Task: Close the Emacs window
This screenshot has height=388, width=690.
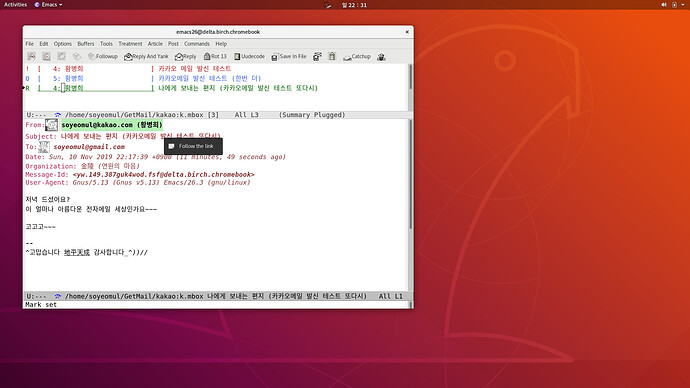Action: point(407,32)
